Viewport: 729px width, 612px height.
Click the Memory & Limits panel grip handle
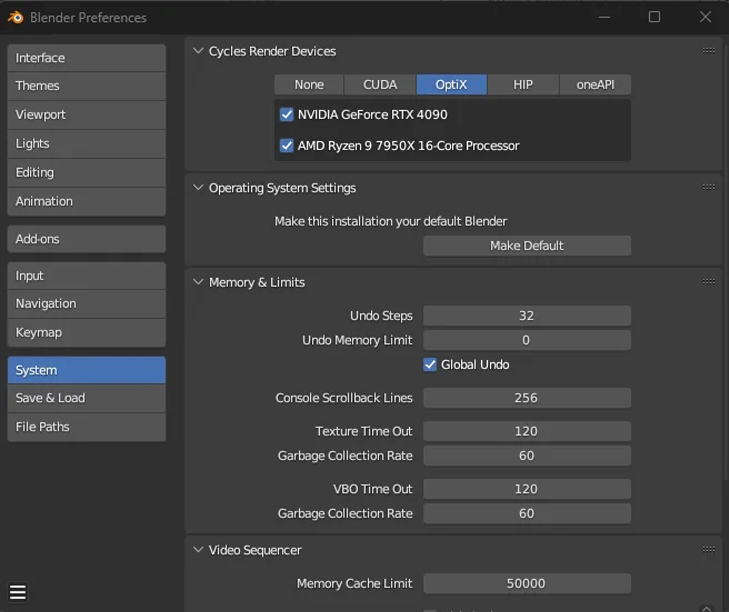point(708,282)
